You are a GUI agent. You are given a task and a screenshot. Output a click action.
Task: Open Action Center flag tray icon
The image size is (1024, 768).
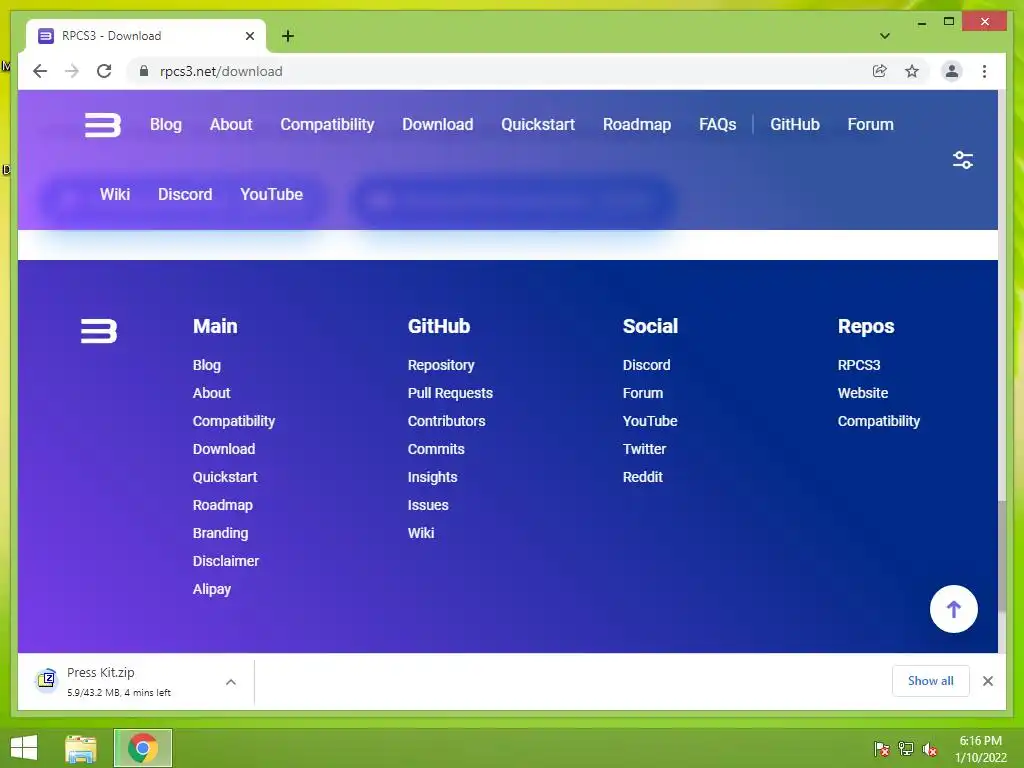[881, 749]
